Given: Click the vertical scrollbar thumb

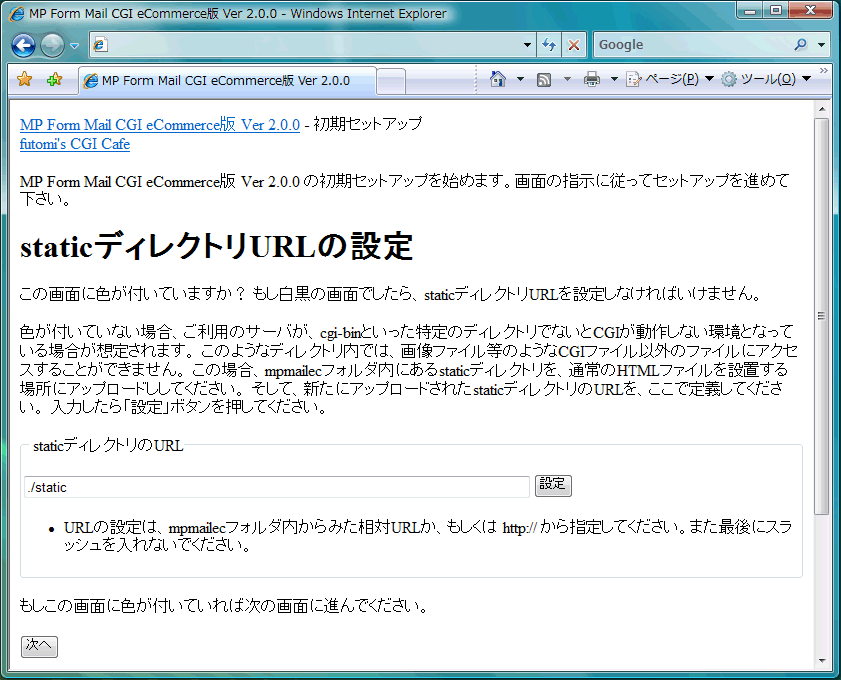Looking at the screenshot, I should tap(822, 316).
